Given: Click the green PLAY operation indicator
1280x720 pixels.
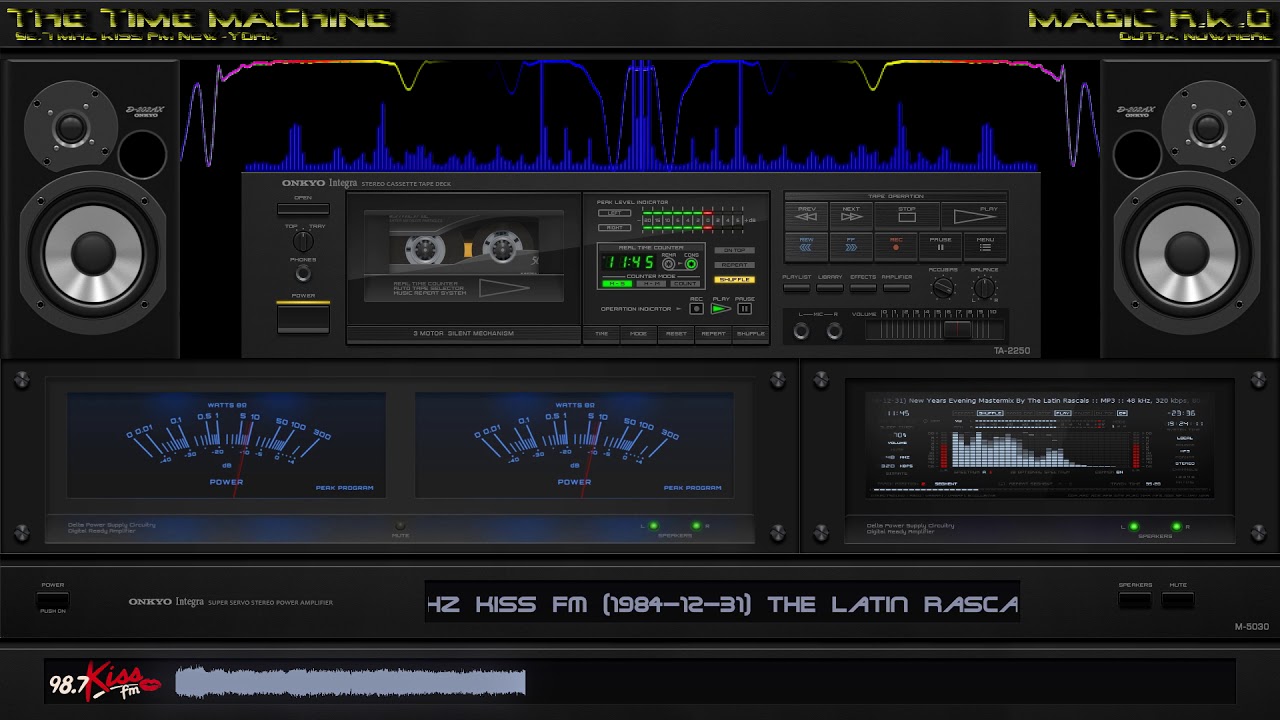Looking at the screenshot, I should pos(721,309).
